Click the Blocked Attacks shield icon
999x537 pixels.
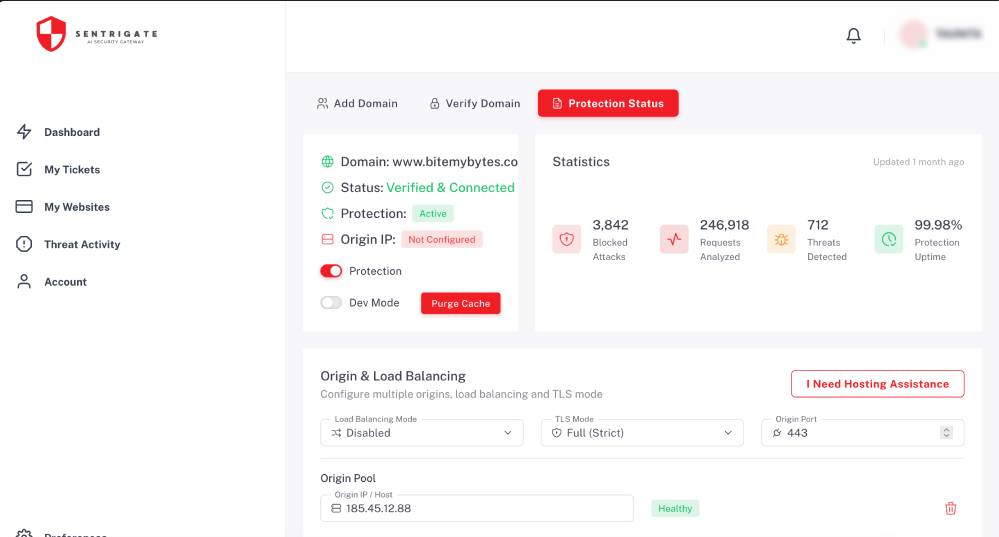point(566,240)
